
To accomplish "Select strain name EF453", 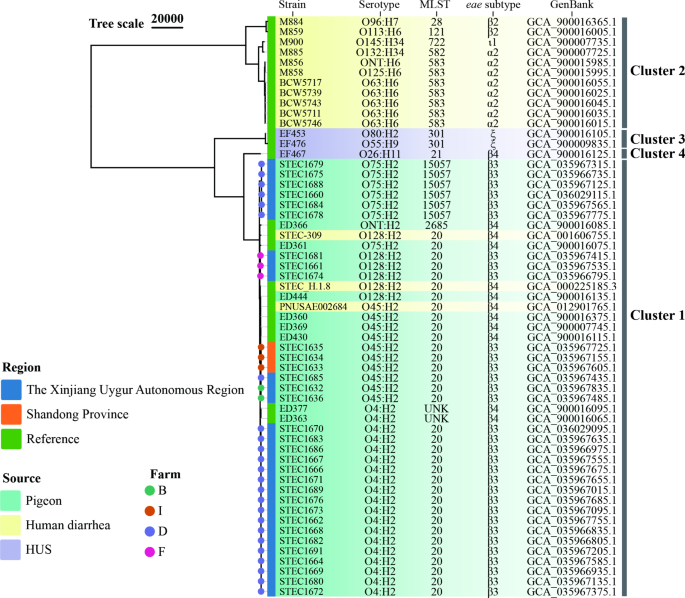I will point(292,134).
